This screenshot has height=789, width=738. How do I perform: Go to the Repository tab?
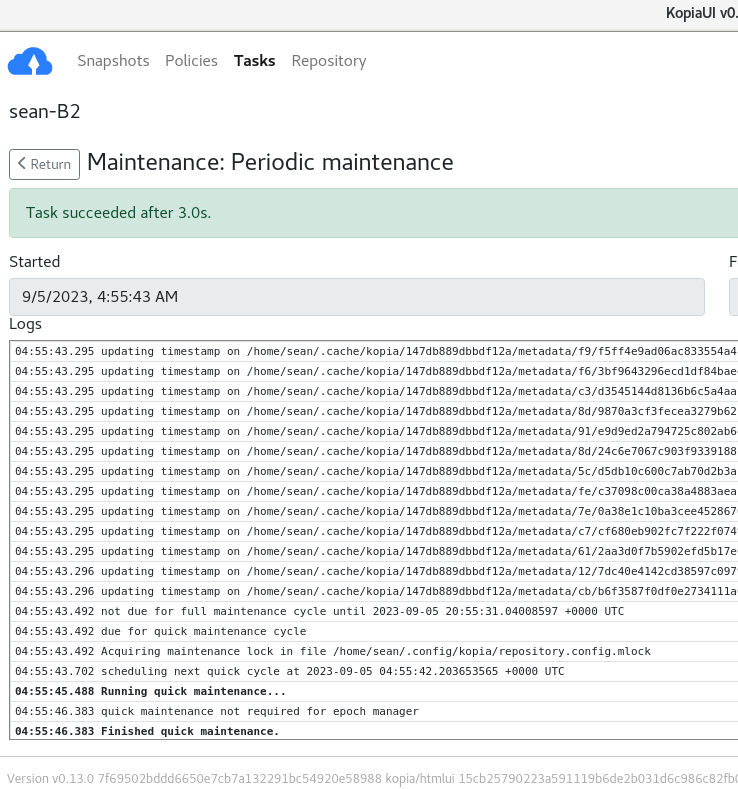(329, 61)
